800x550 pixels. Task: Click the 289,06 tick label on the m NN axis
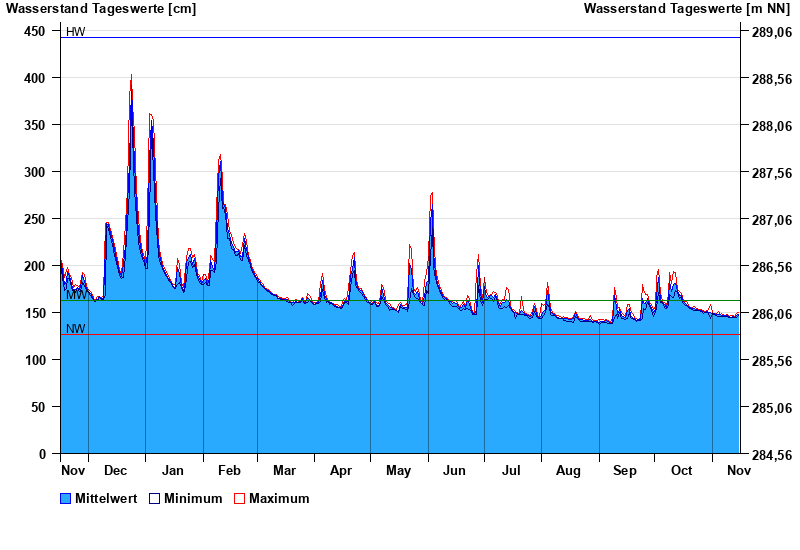[x=771, y=32]
